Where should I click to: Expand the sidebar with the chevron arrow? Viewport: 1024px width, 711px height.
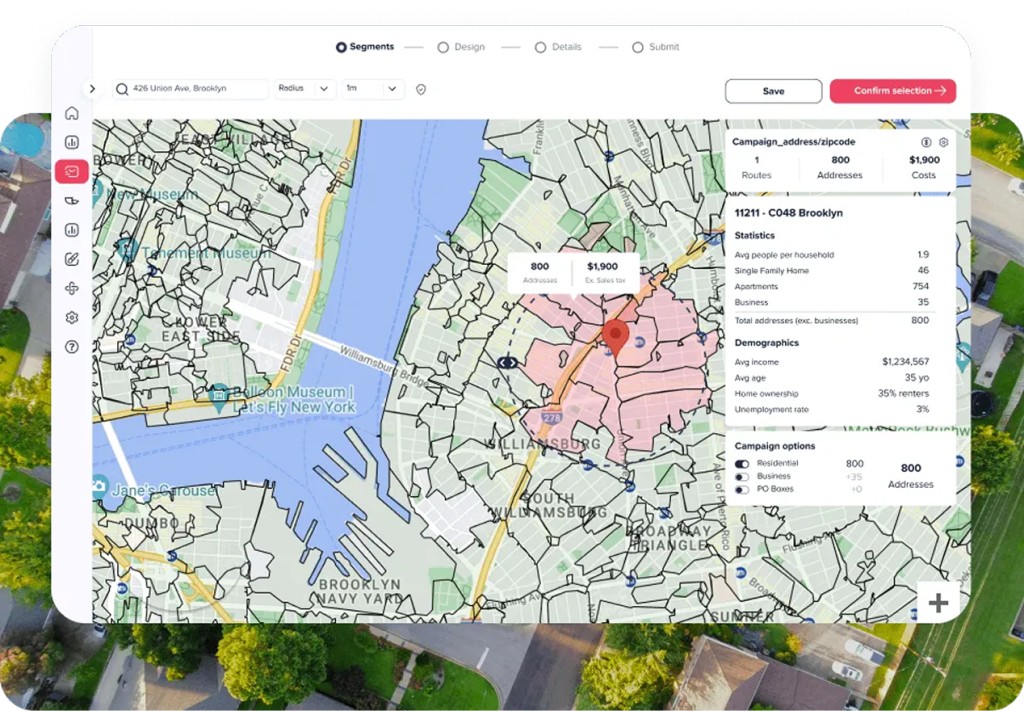[92, 89]
